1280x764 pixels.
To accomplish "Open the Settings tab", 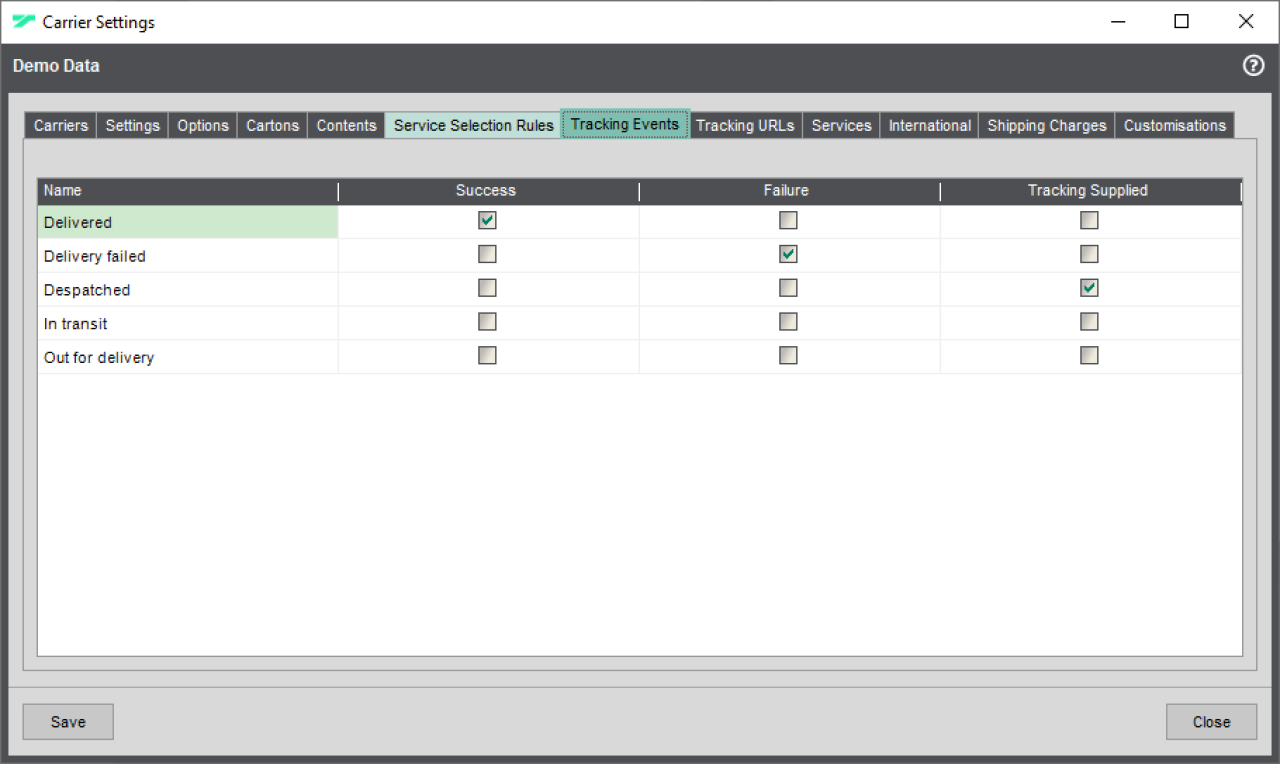I will pos(133,125).
